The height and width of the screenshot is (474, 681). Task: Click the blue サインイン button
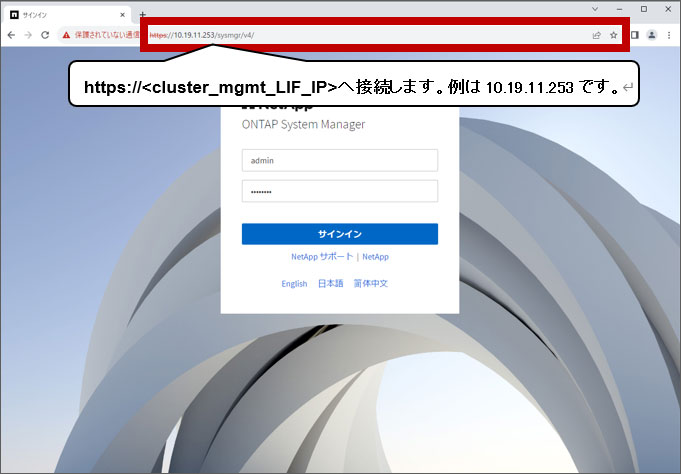[x=340, y=234]
